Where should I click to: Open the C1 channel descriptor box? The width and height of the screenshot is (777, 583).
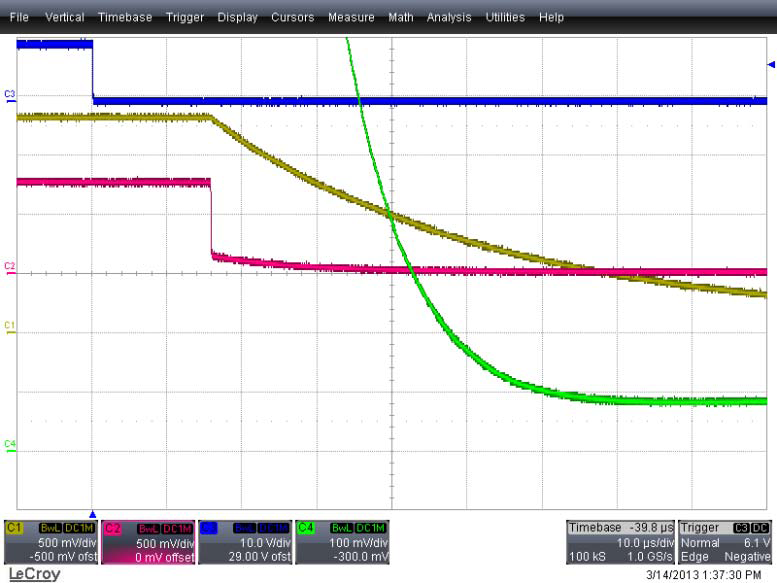click(50, 541)
